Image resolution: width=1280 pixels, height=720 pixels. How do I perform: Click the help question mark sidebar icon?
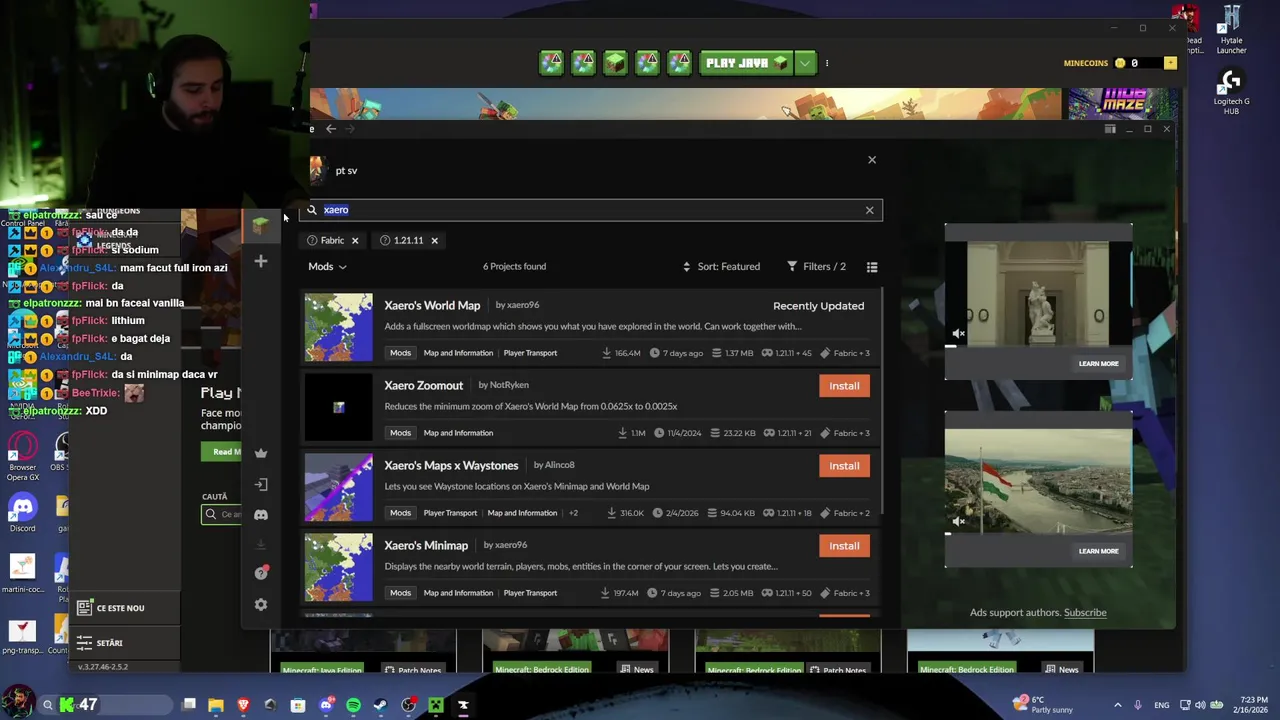pos(261,573)
